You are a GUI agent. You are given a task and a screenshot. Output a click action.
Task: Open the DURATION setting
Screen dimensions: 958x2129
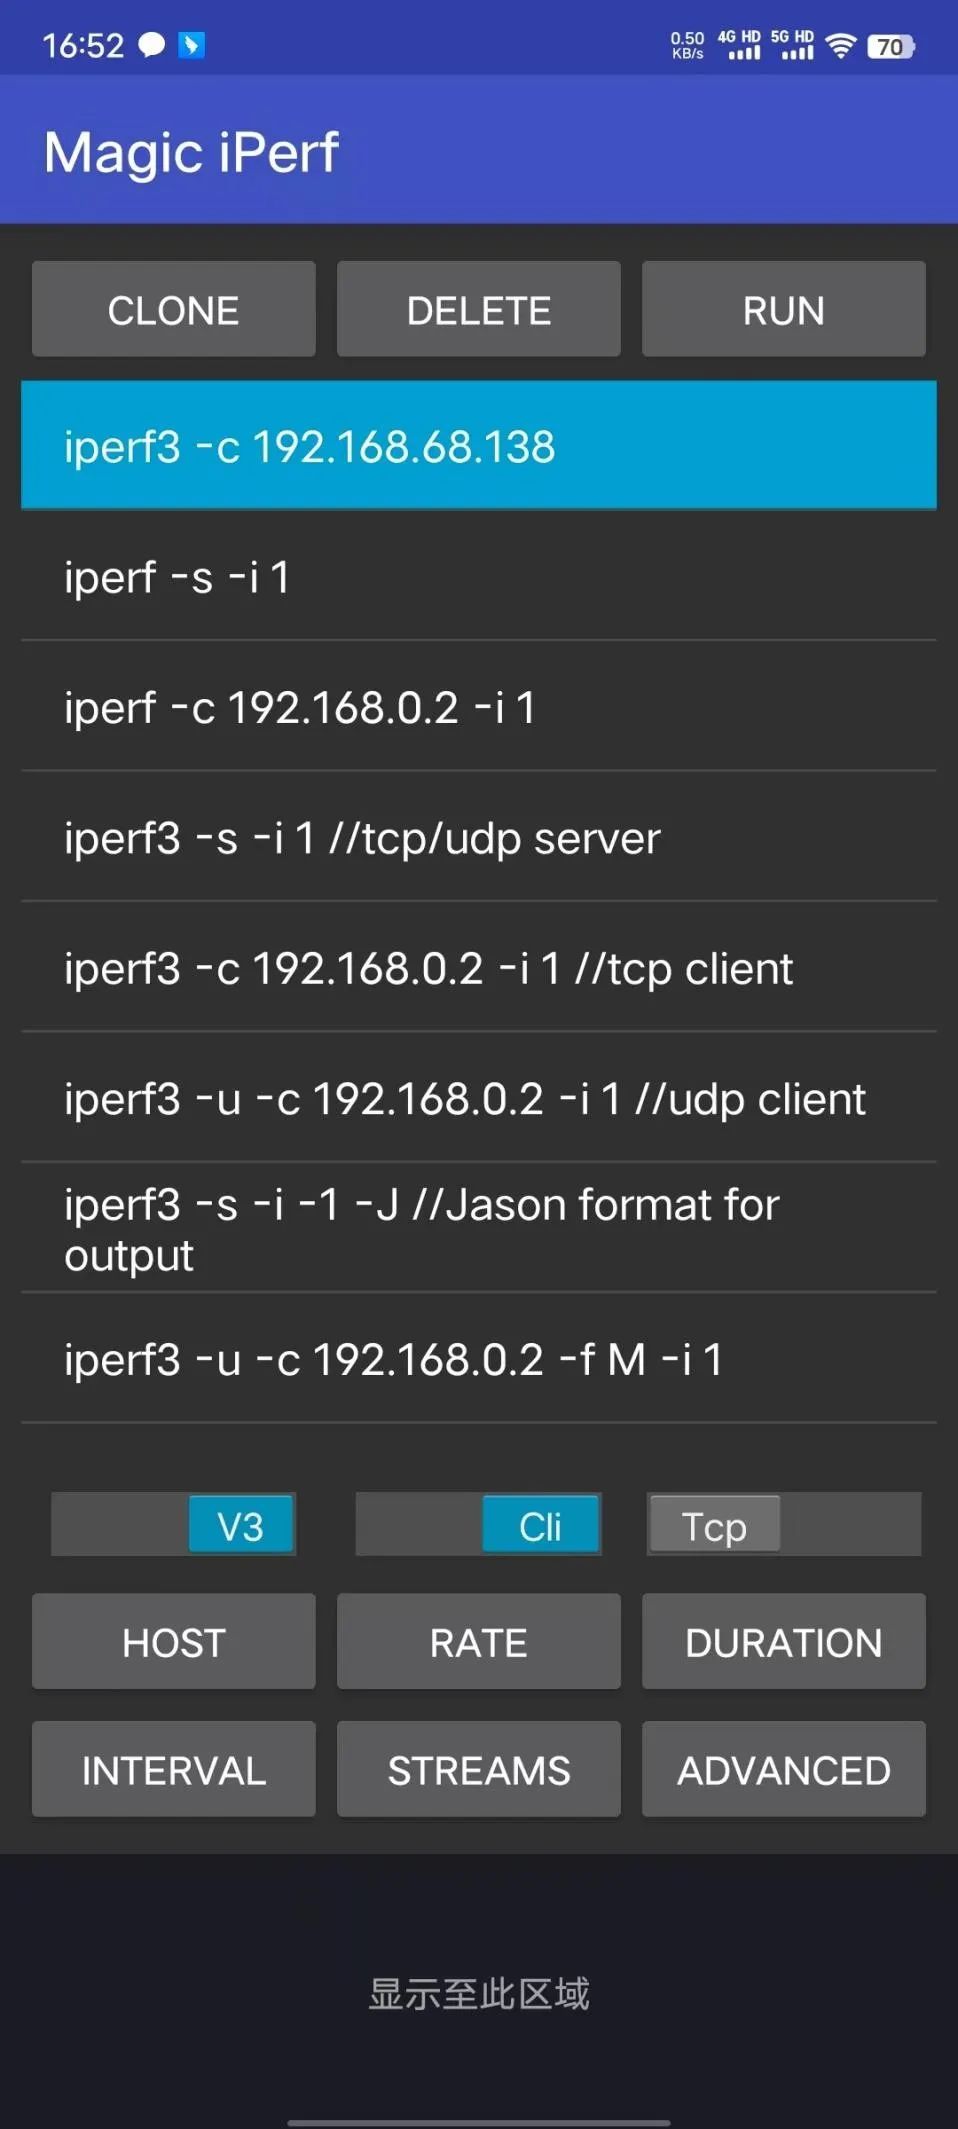point(783,1641)
